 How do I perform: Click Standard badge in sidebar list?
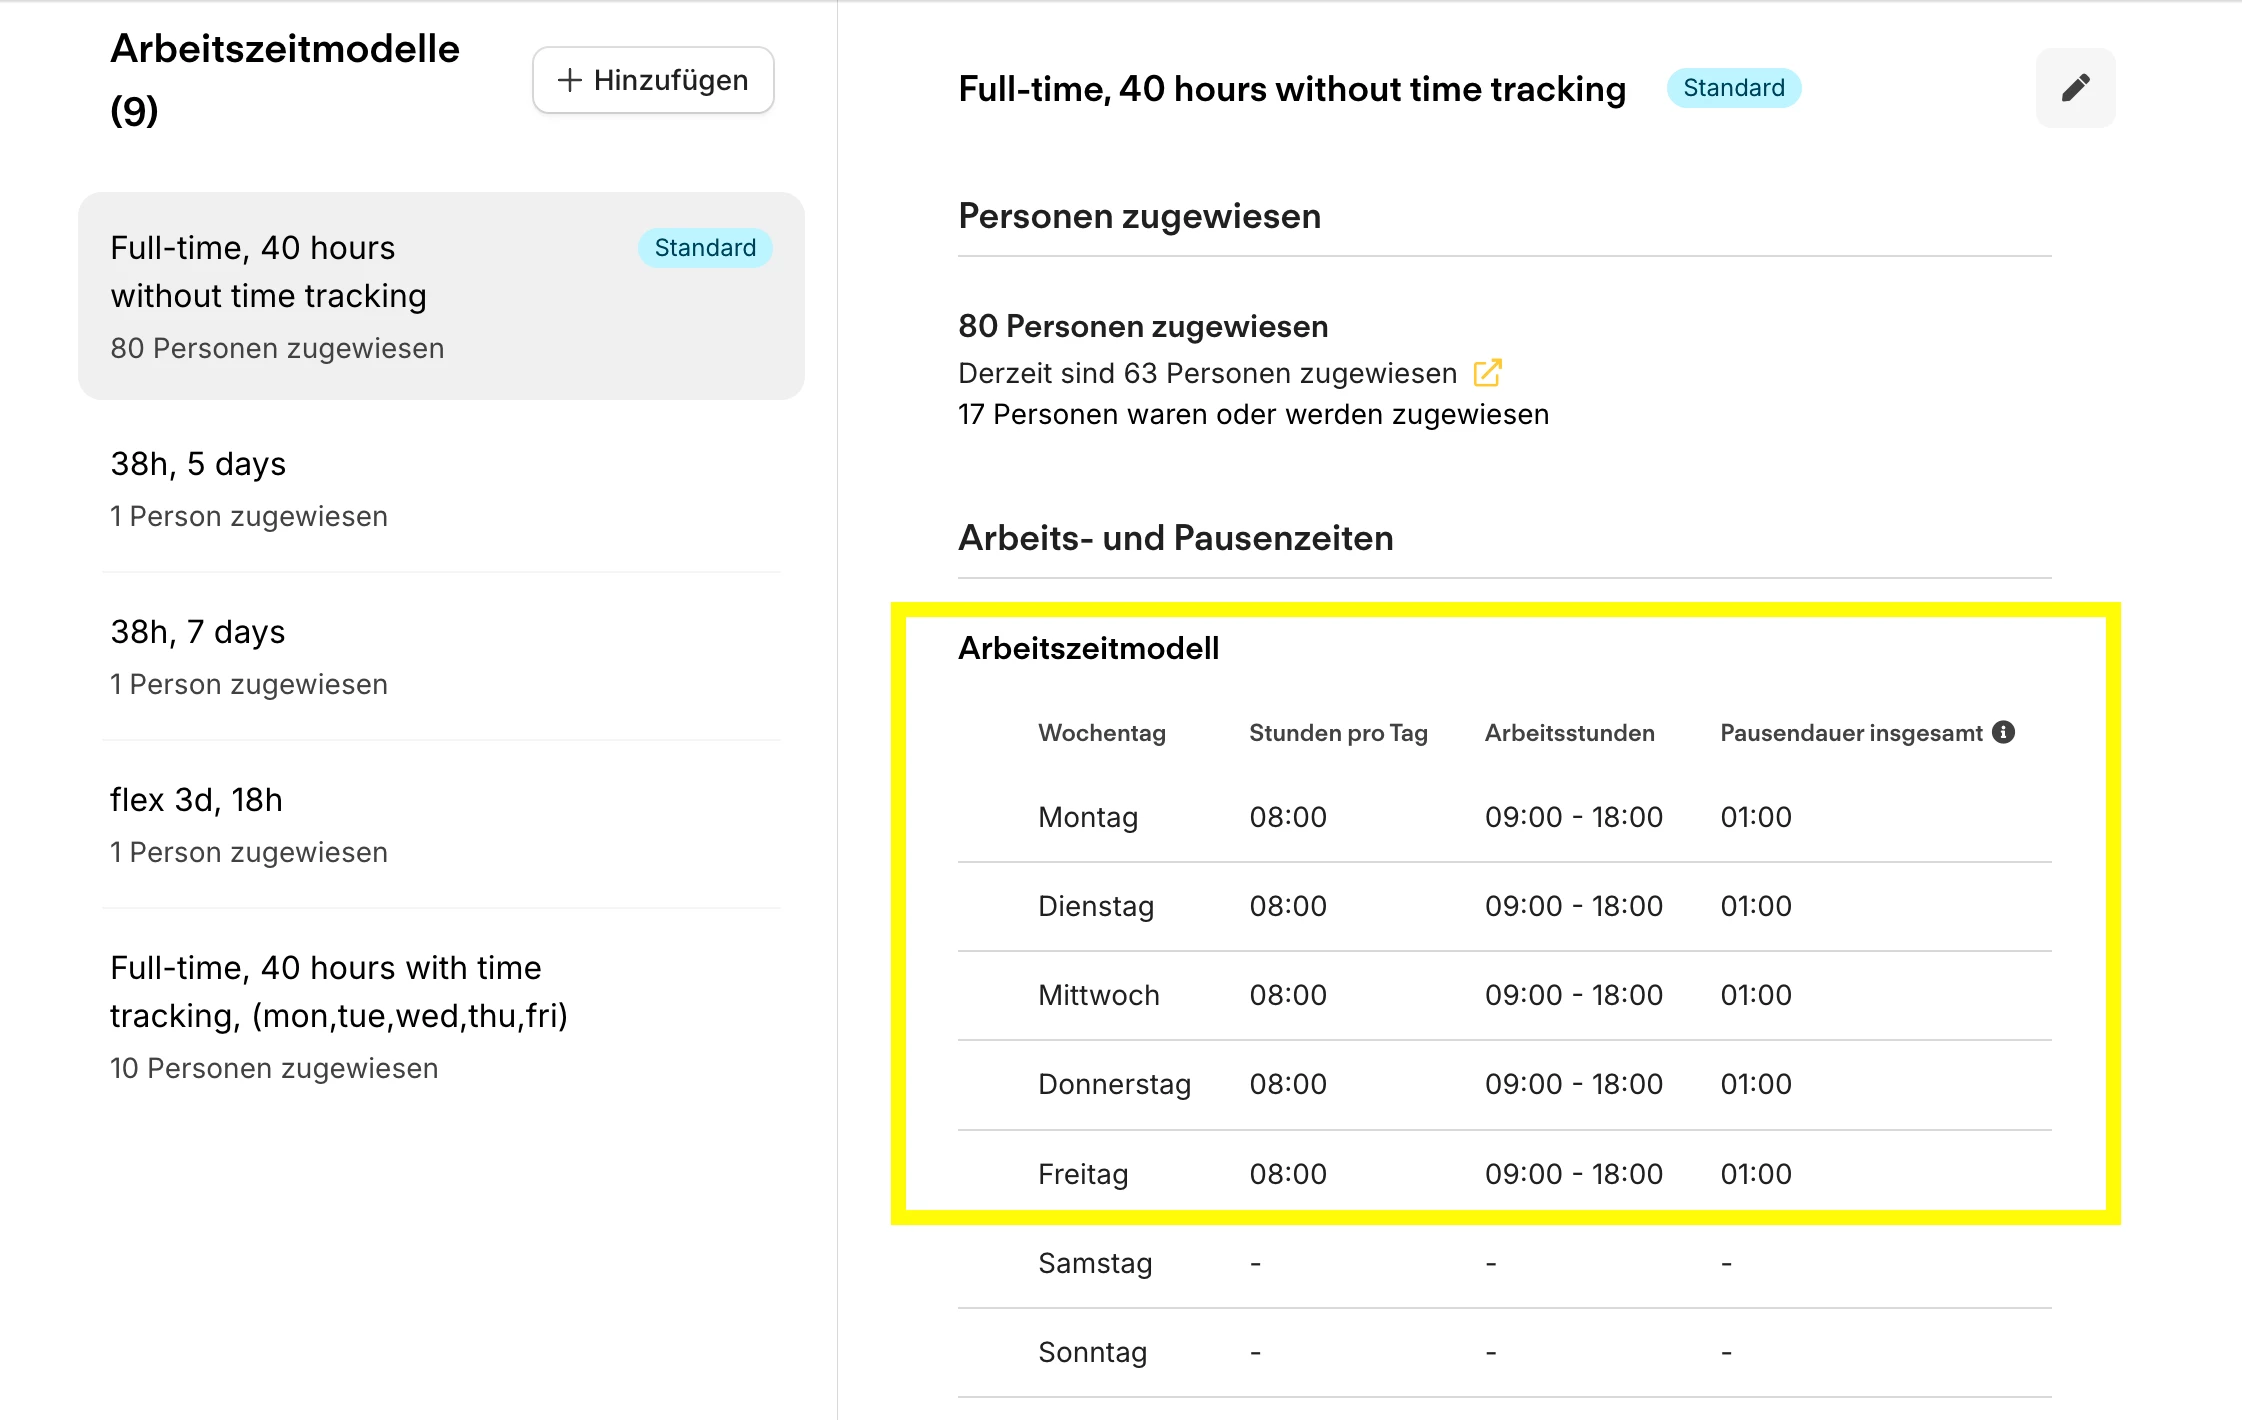pos(704,248)
